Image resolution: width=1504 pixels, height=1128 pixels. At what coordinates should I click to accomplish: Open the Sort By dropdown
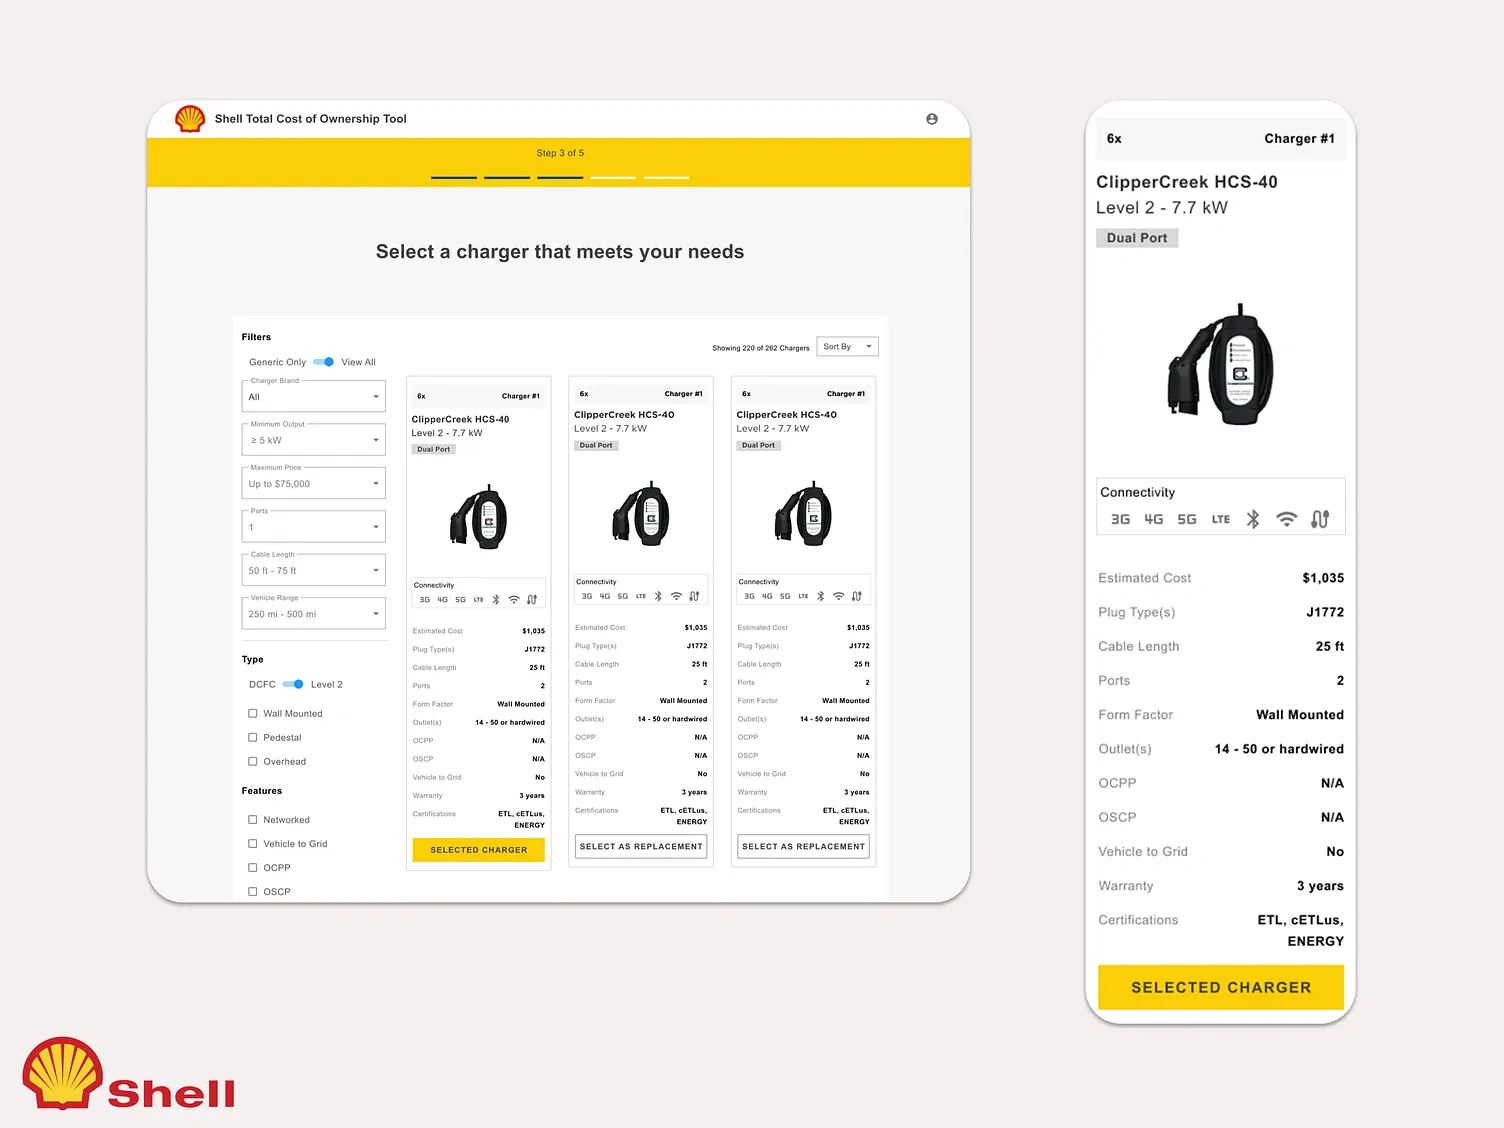[x=848, y=347]
